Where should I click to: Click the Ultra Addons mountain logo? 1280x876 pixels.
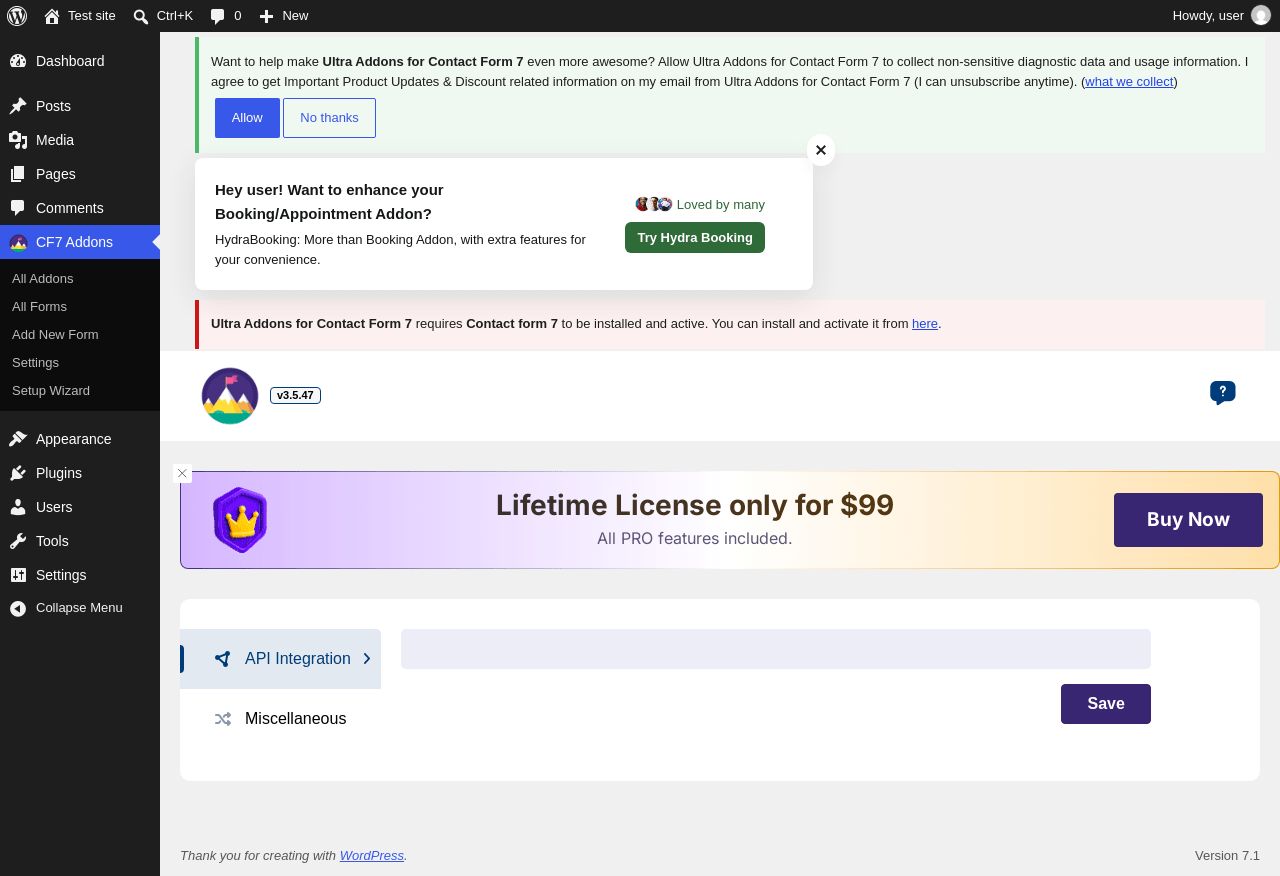[x=230, y=396]
